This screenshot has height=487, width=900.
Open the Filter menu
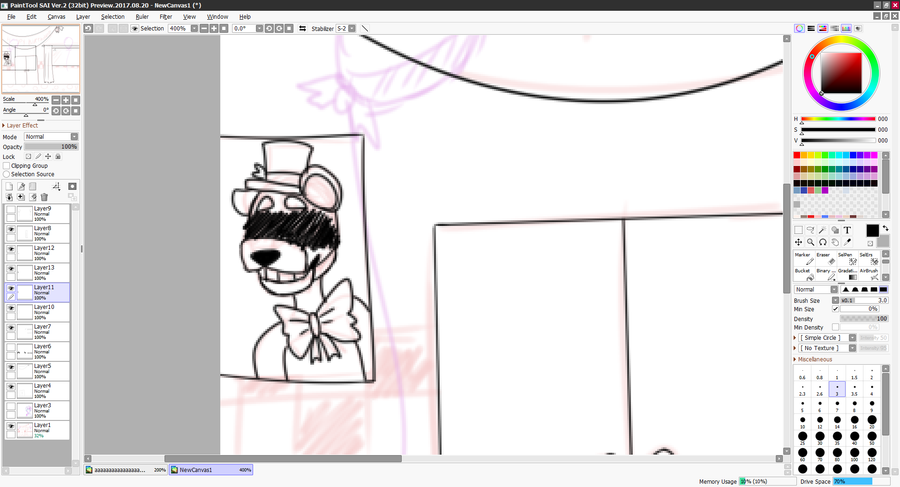[x=166, y=17]
